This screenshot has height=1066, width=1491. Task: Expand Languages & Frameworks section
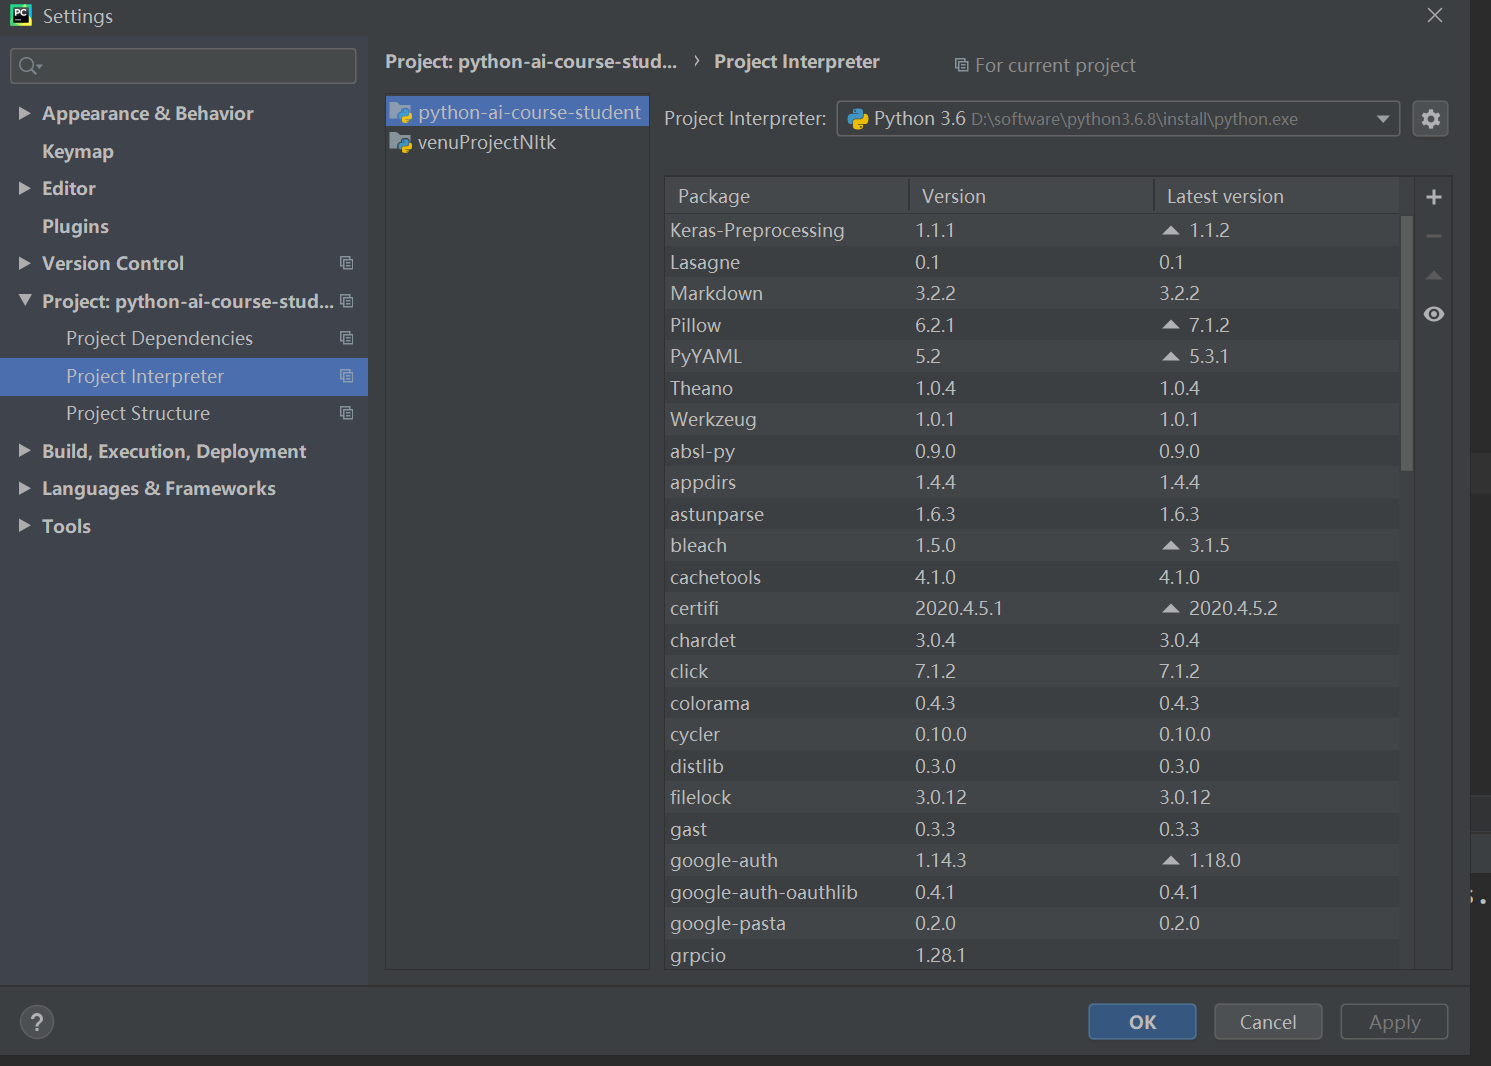(24, 488)
